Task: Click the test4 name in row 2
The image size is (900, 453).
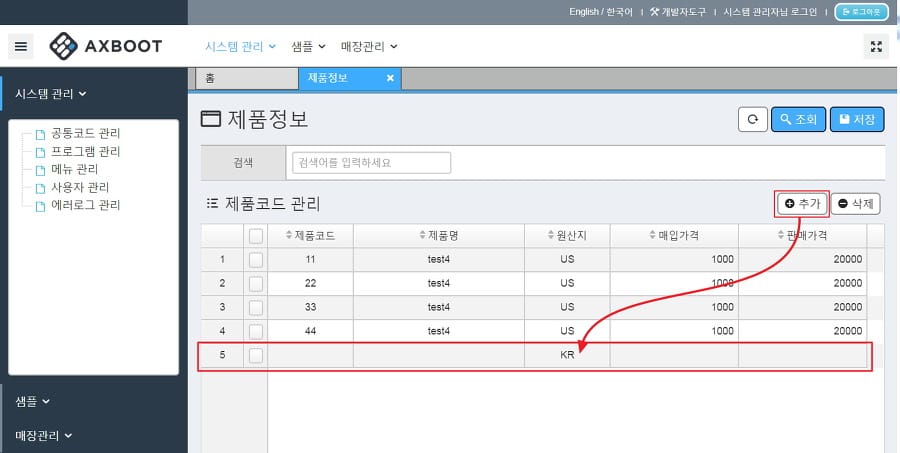Action: 439,283
